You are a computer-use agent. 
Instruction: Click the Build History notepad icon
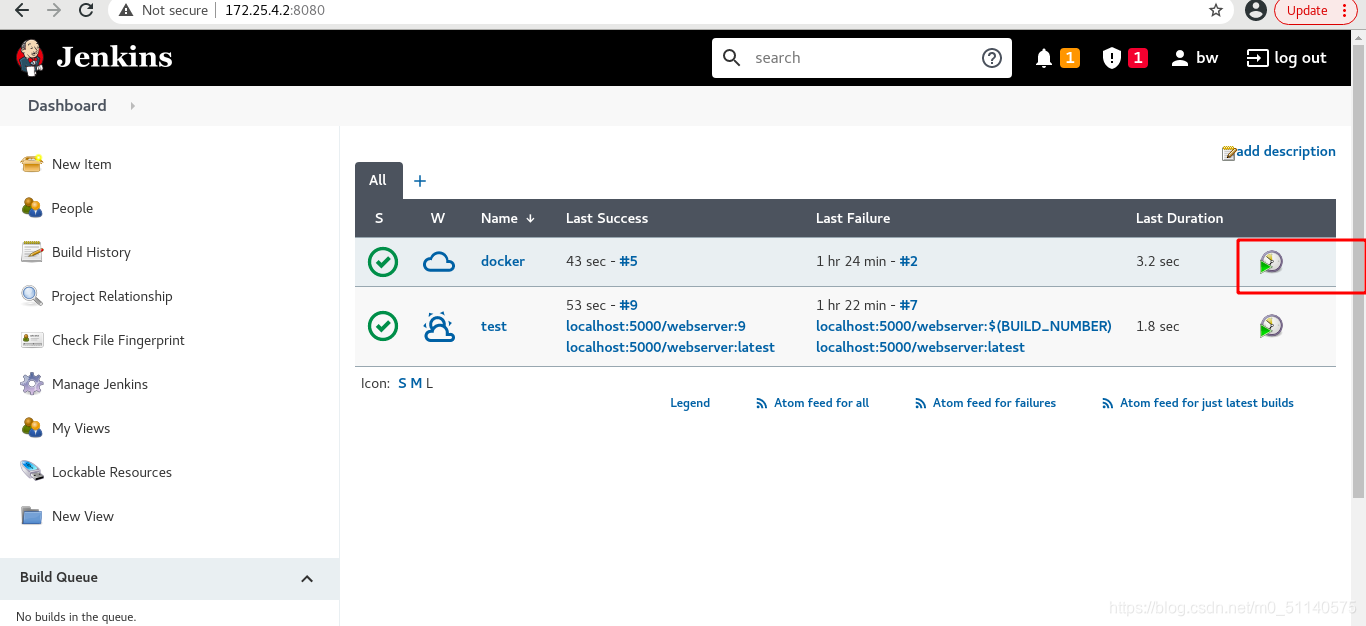coord(32,252)
